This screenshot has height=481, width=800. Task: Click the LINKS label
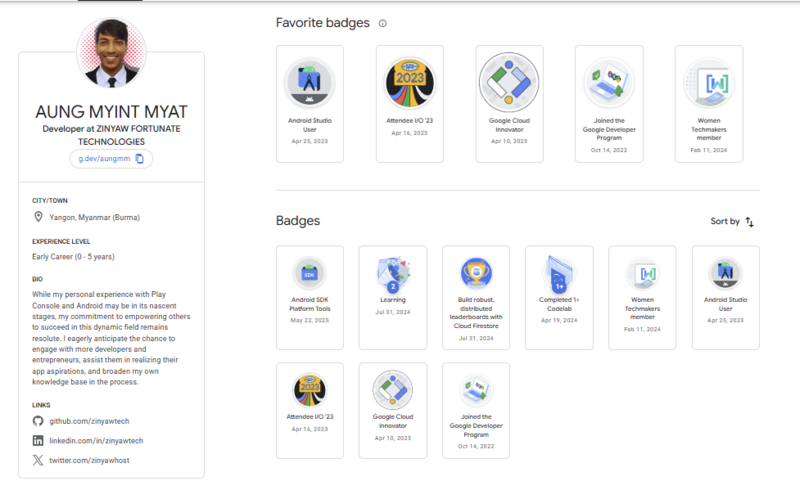pyautogui.click(x=41, y=405)
